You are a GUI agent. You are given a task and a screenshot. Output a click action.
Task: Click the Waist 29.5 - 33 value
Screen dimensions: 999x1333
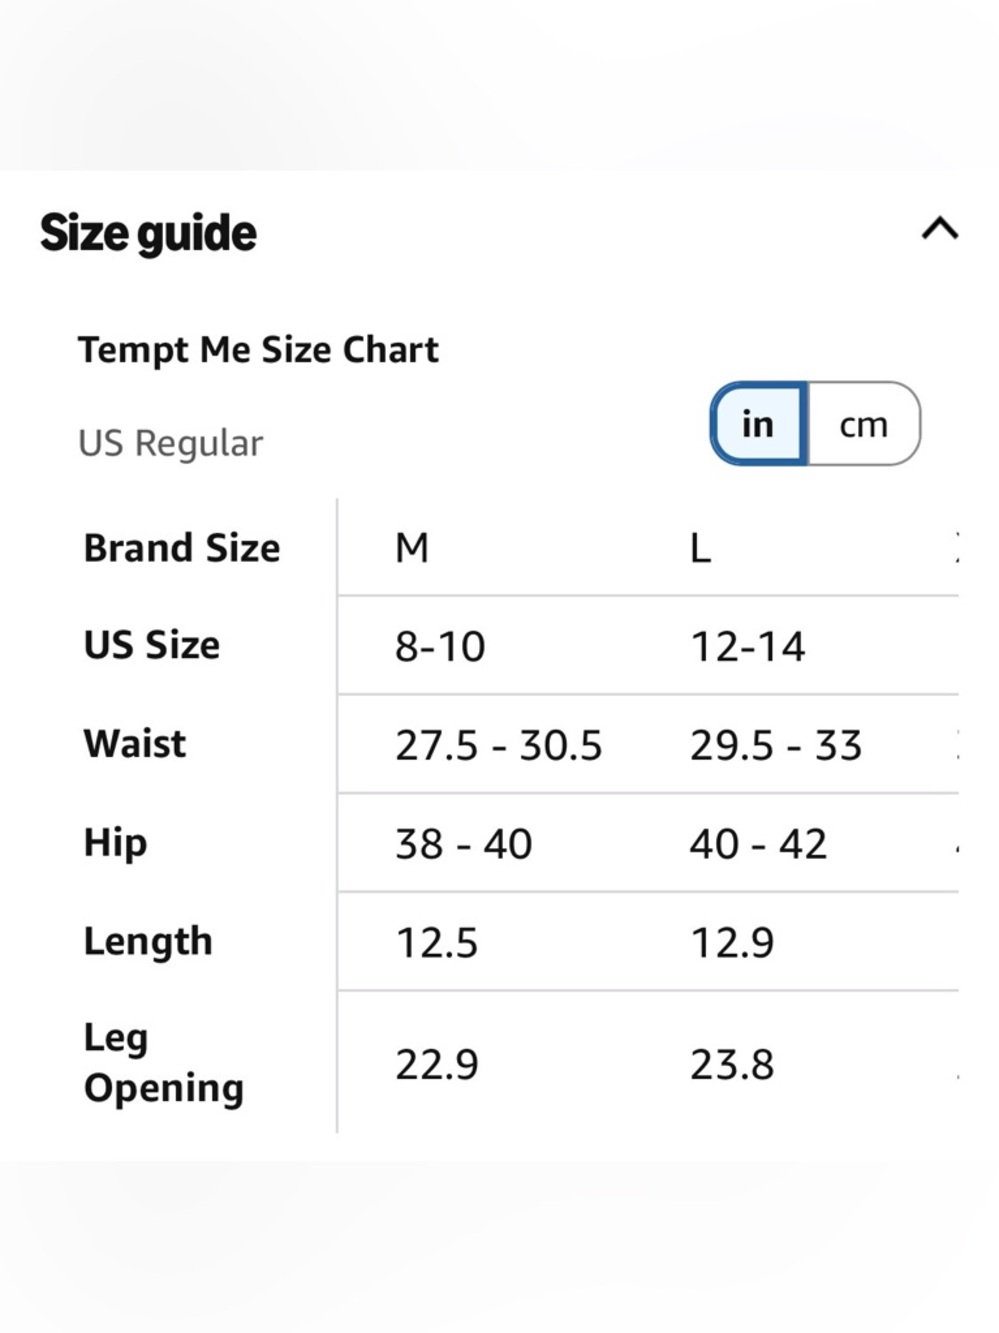pyautogui.click(x=775, y=745)
